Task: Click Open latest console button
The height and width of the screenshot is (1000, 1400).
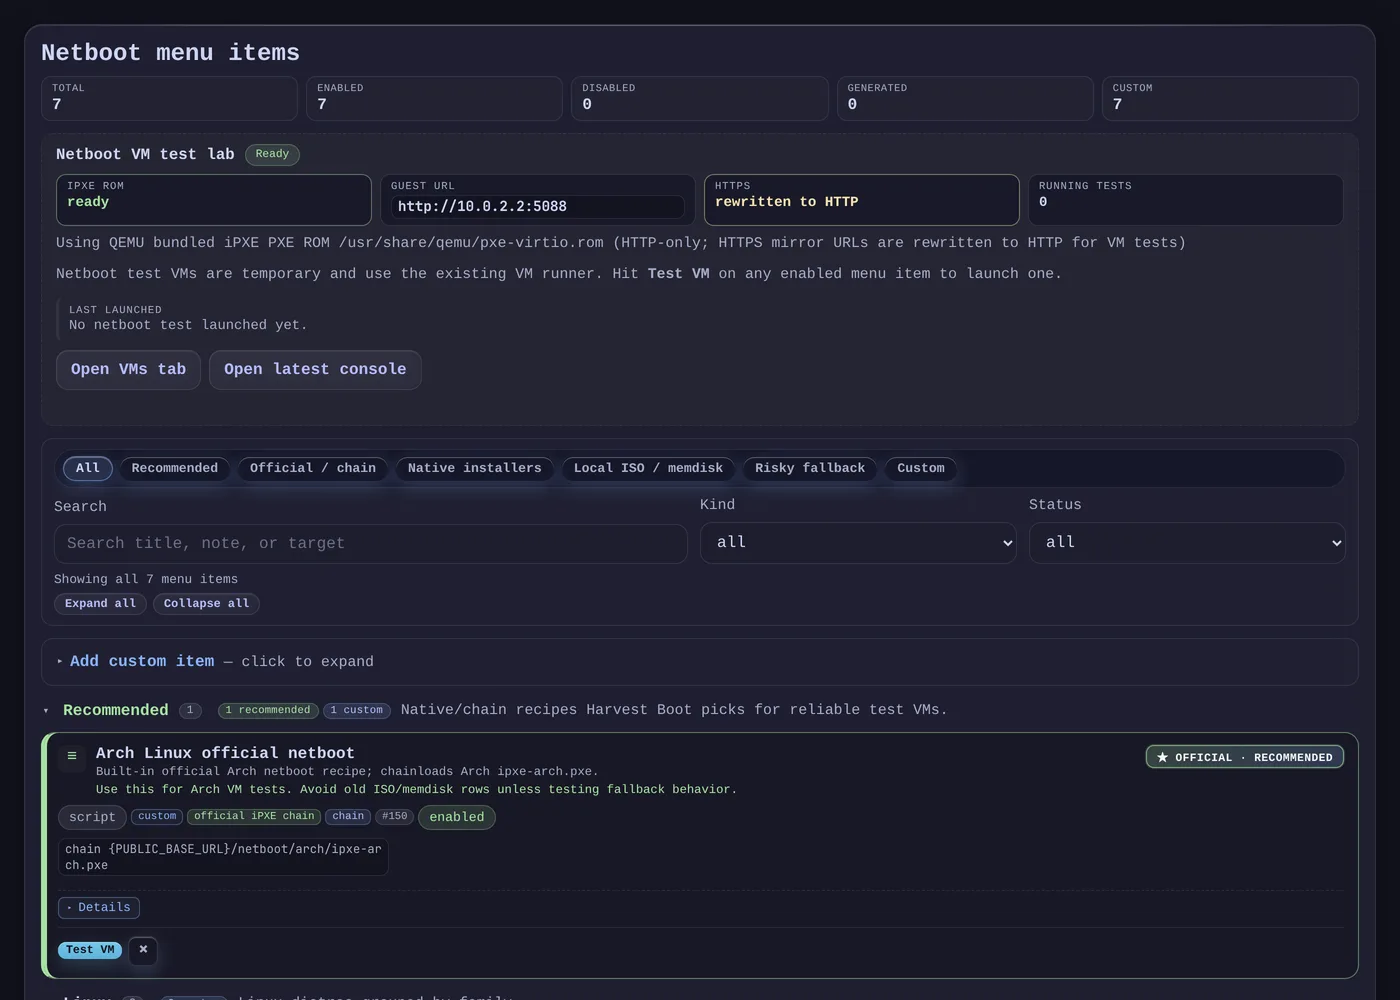Action: pos(315,370)
